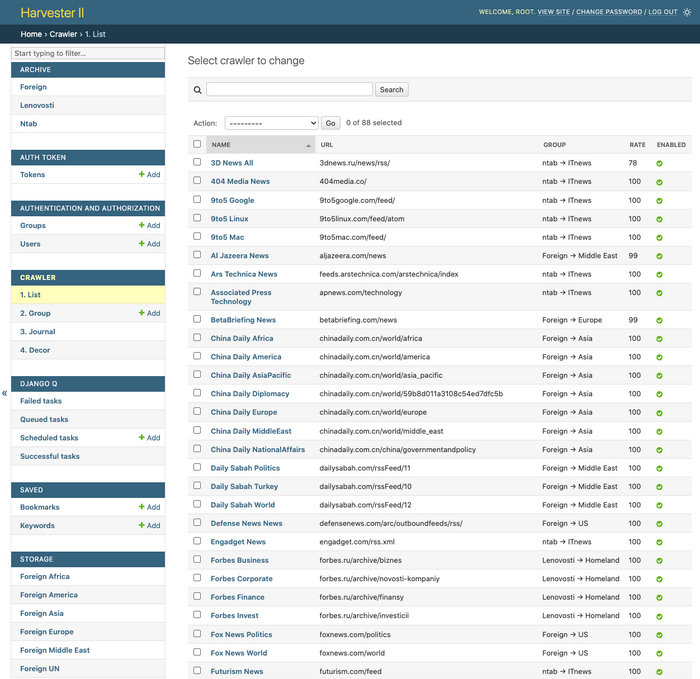The width and height of the screenshot is (700, 679).
Task: Click the crawler search text field
Action: pos(289,89)
